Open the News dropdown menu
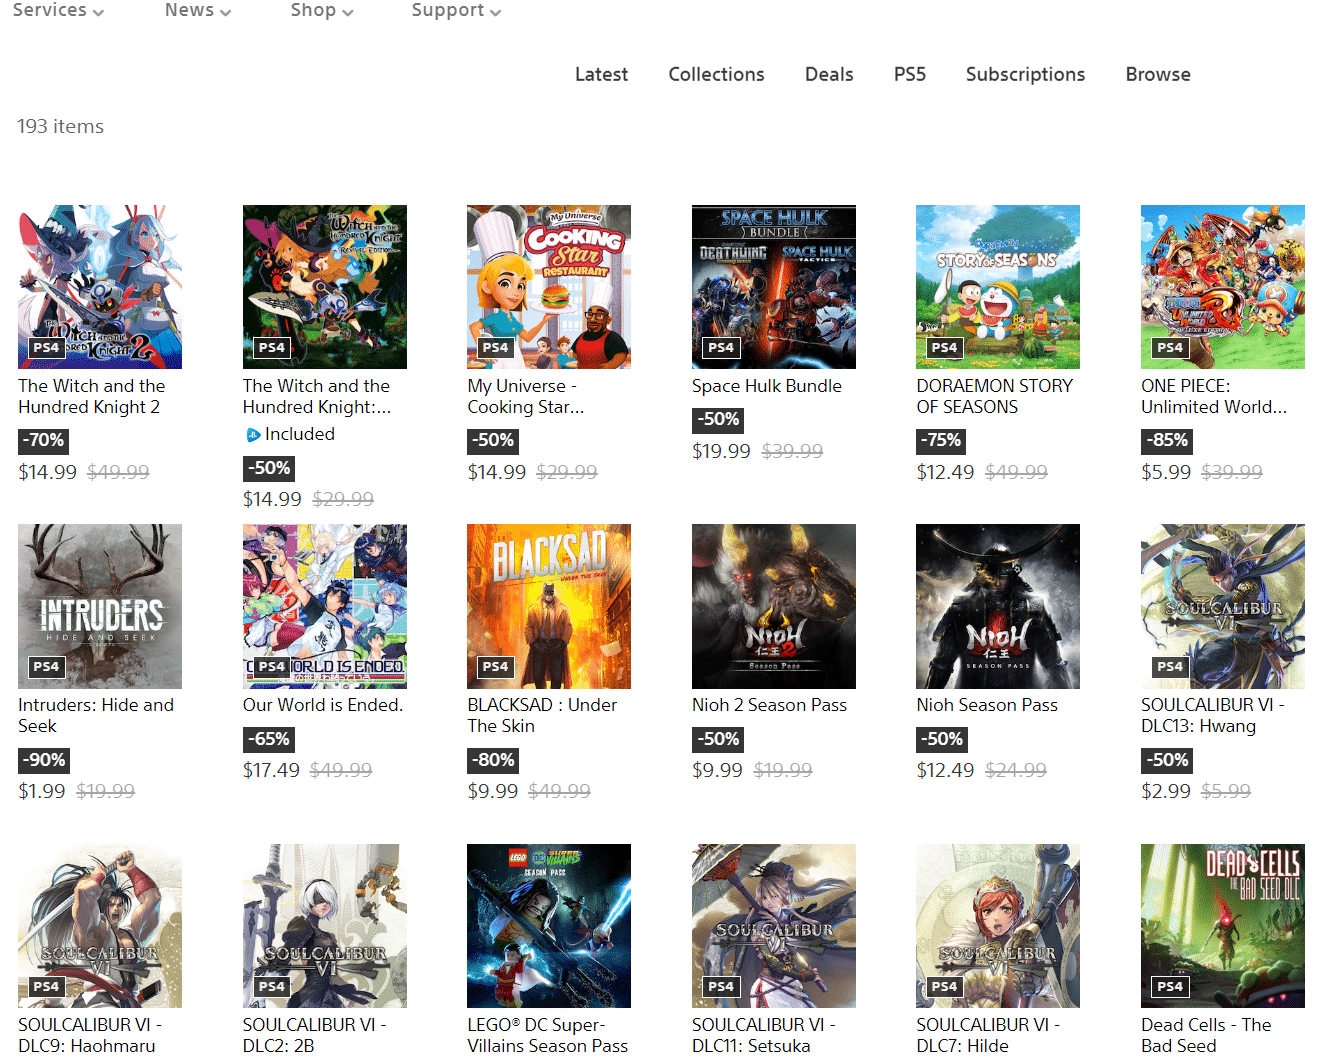Viewport: 1328px width, 1062px height. tap(197, 10)
